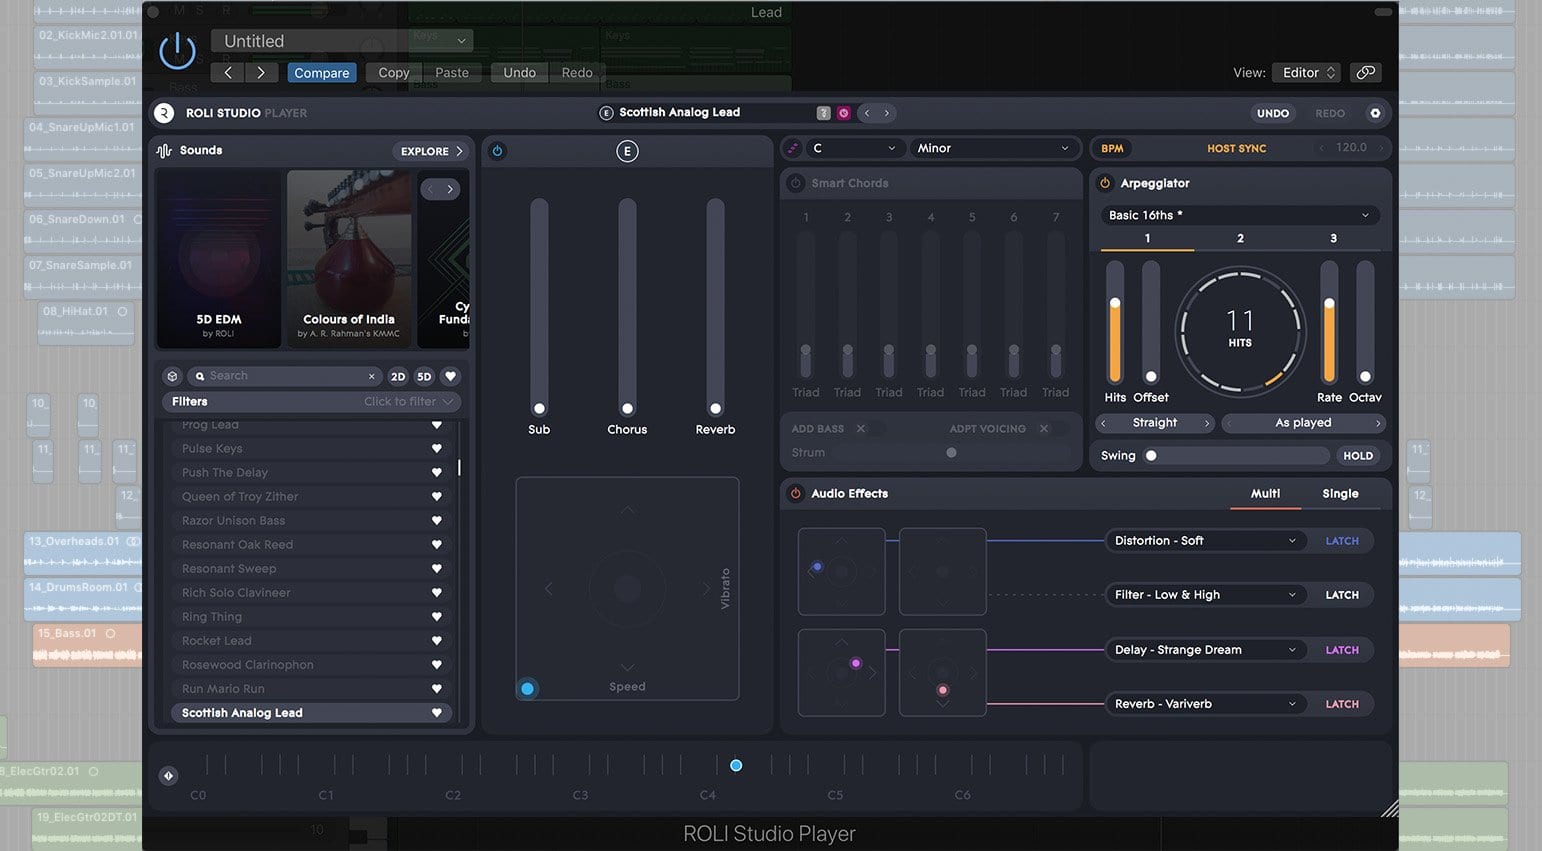
Task: Click the soundpack carousel next arrow
Action: [450, 189]
